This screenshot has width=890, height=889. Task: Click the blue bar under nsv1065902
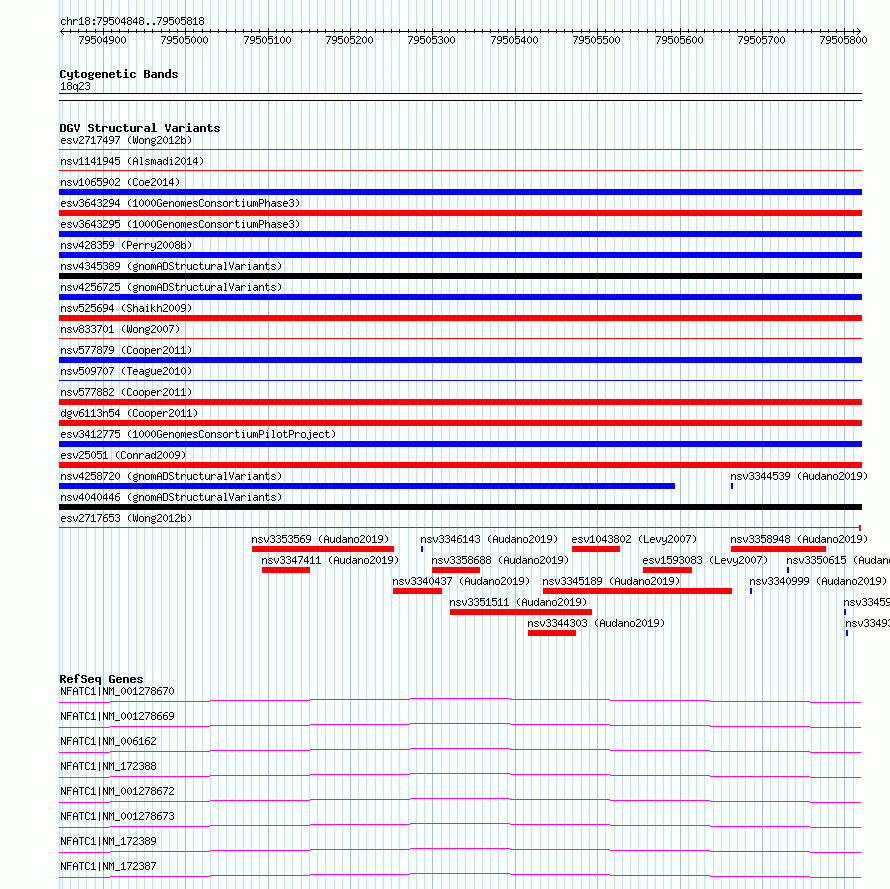click(460, 192)
